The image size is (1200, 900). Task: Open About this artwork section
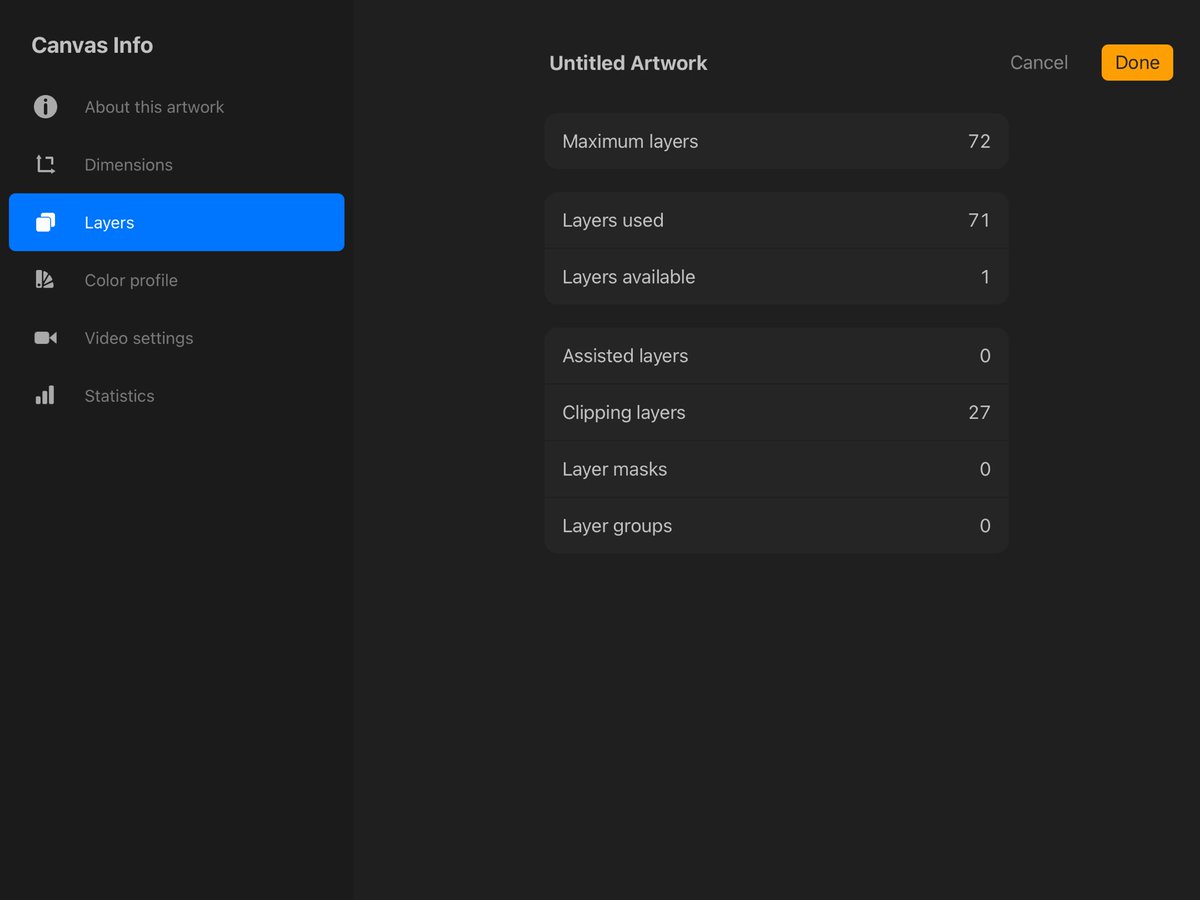point(176,107)
